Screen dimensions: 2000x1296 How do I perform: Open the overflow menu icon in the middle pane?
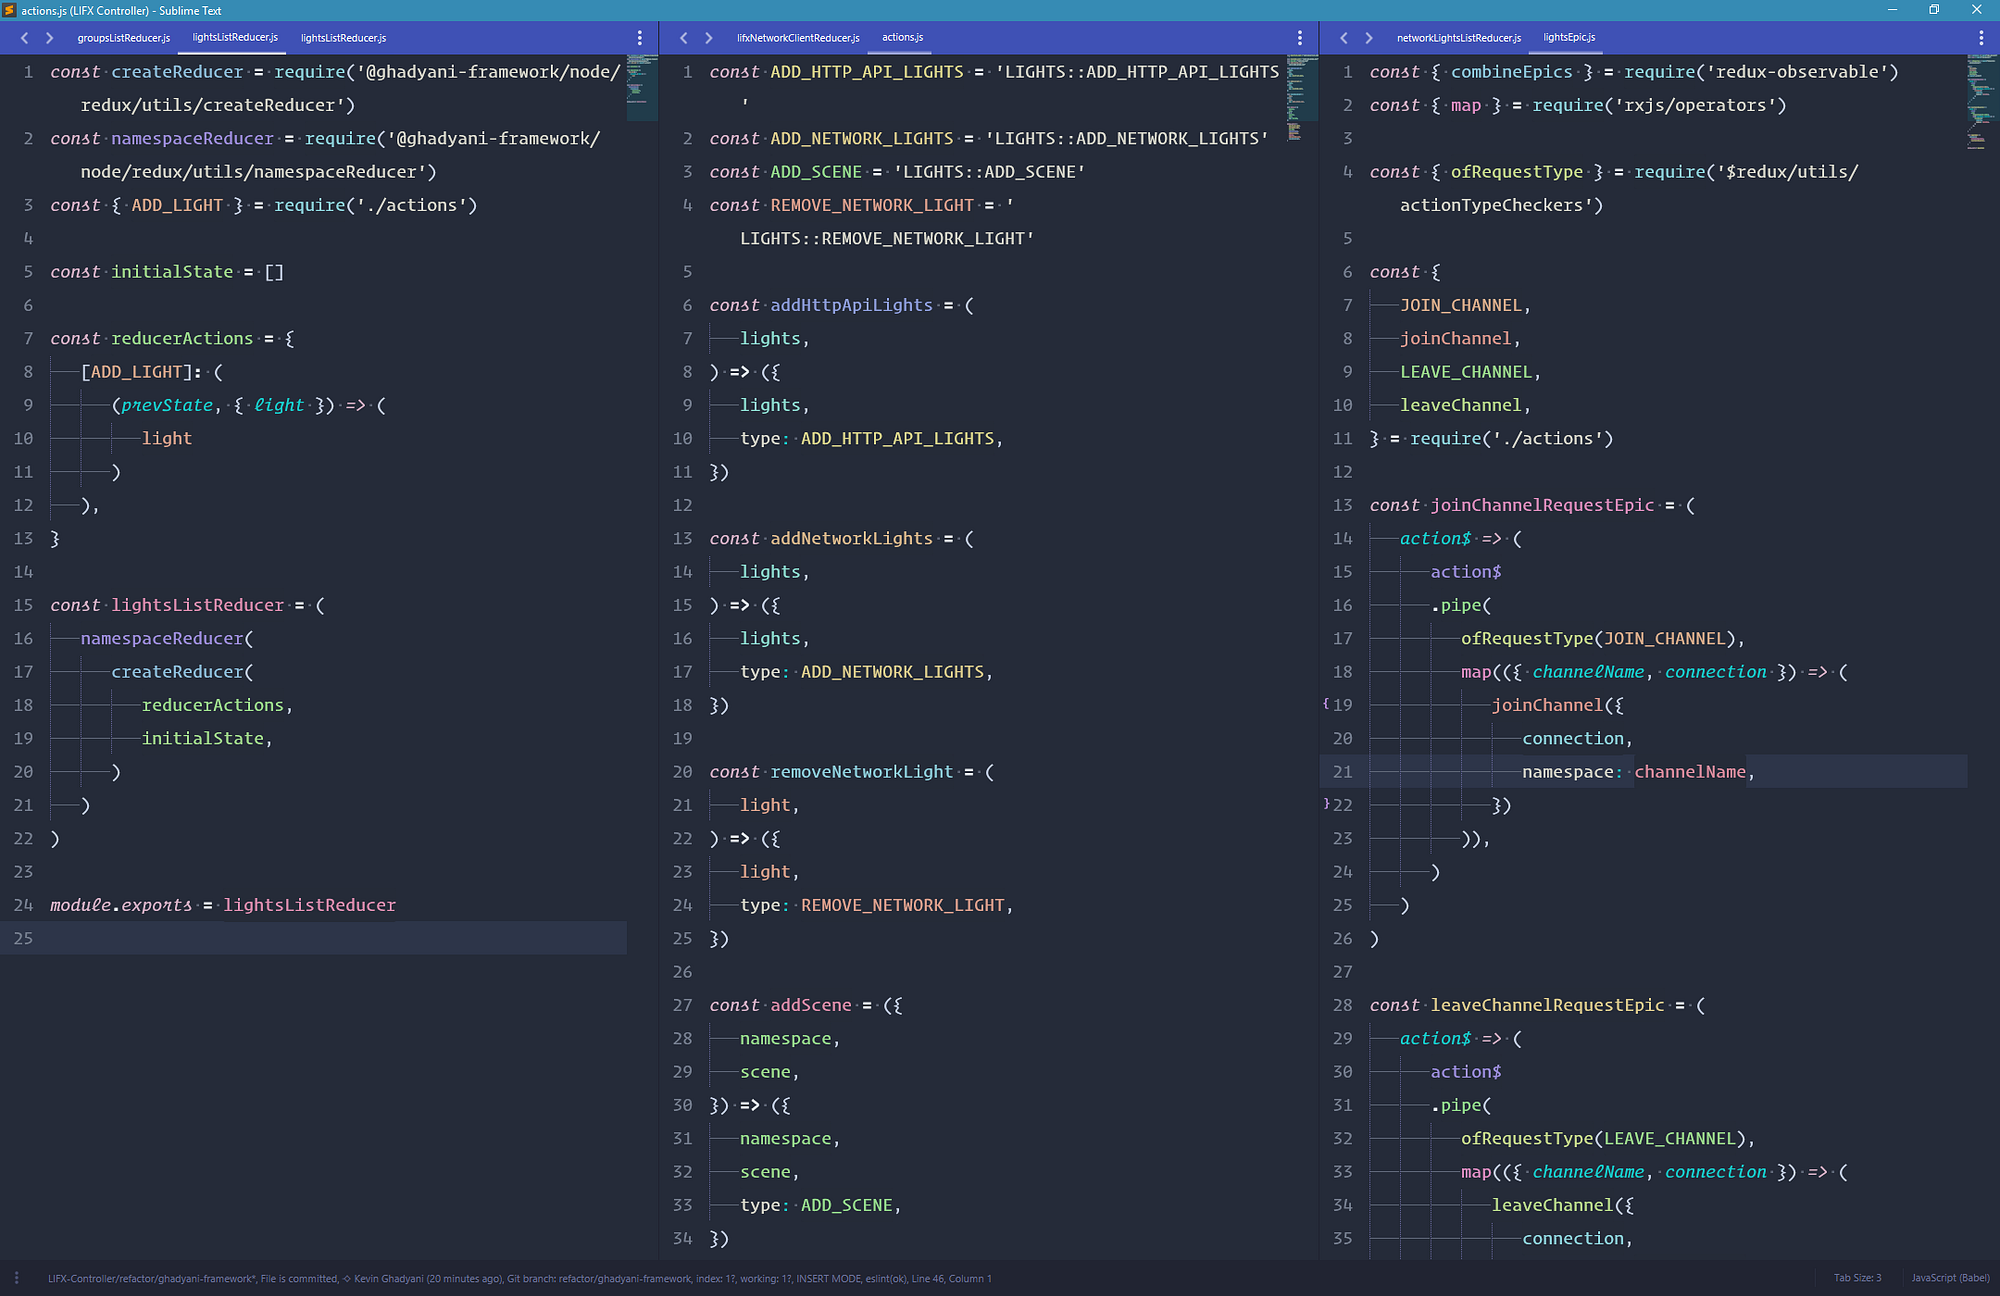[1299, 37]
